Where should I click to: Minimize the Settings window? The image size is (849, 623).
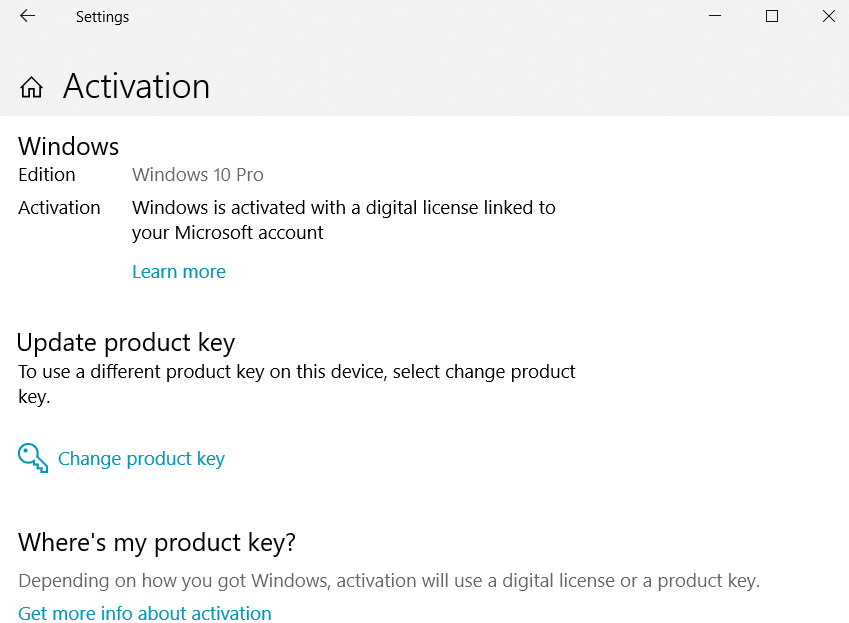(x=715, y=16)
